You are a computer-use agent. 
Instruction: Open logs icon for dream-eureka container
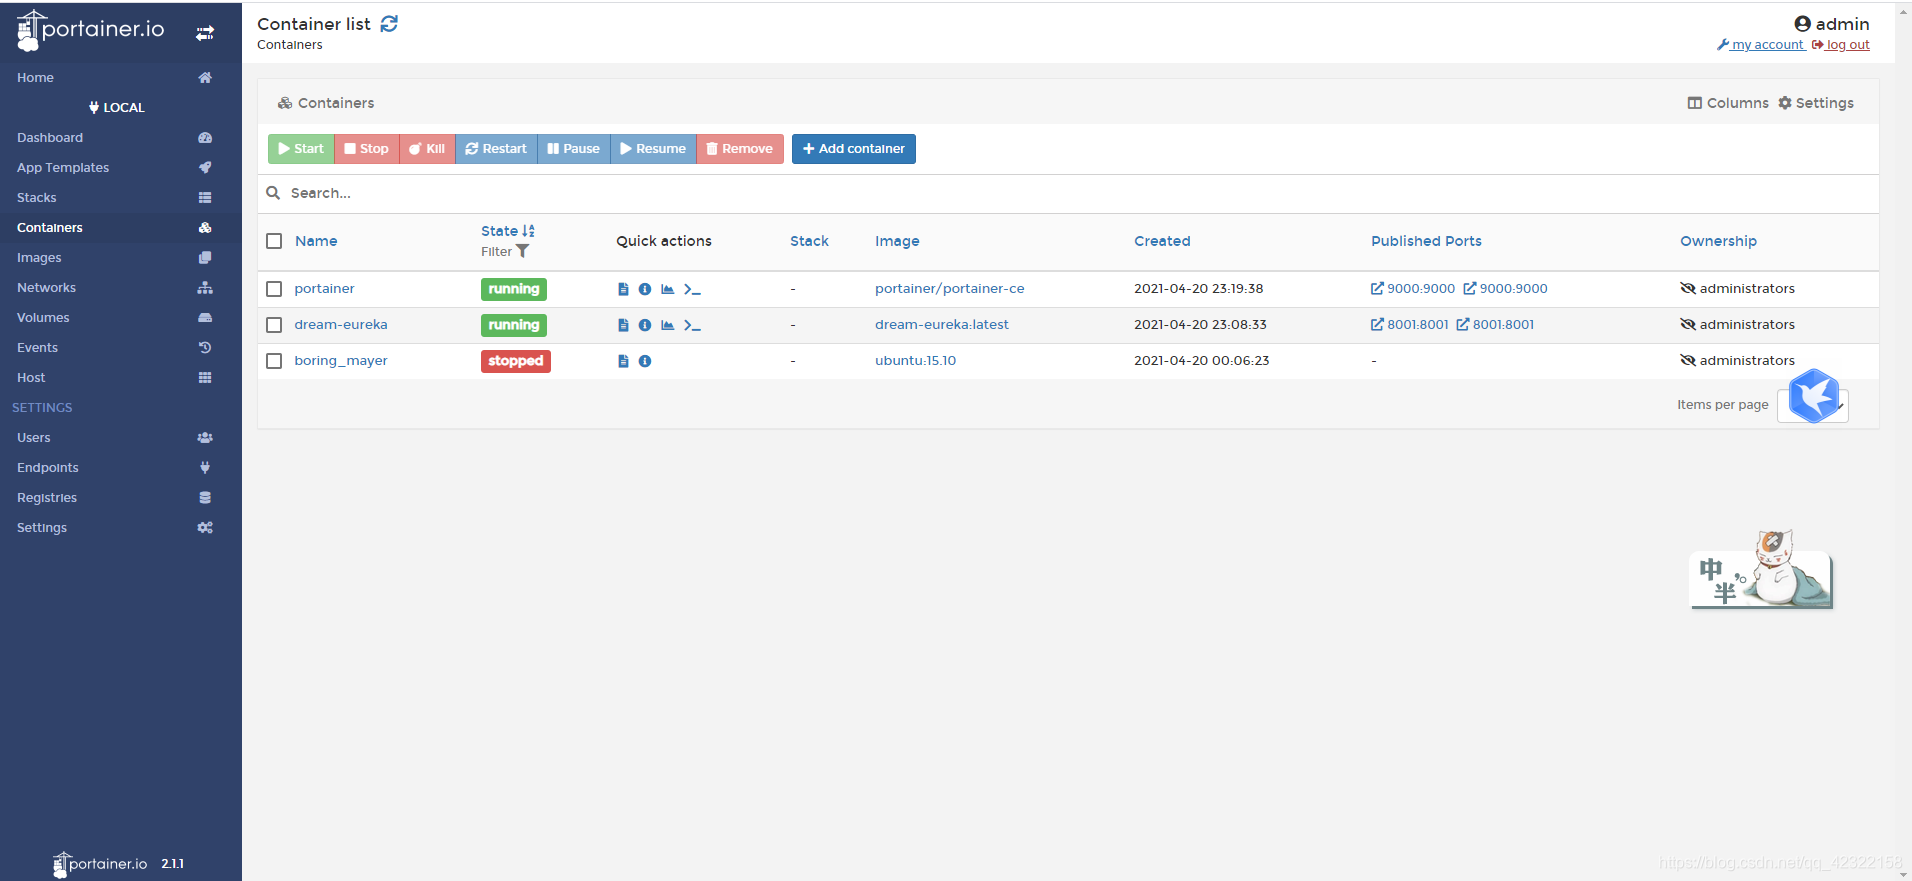(x=623, y=325)
